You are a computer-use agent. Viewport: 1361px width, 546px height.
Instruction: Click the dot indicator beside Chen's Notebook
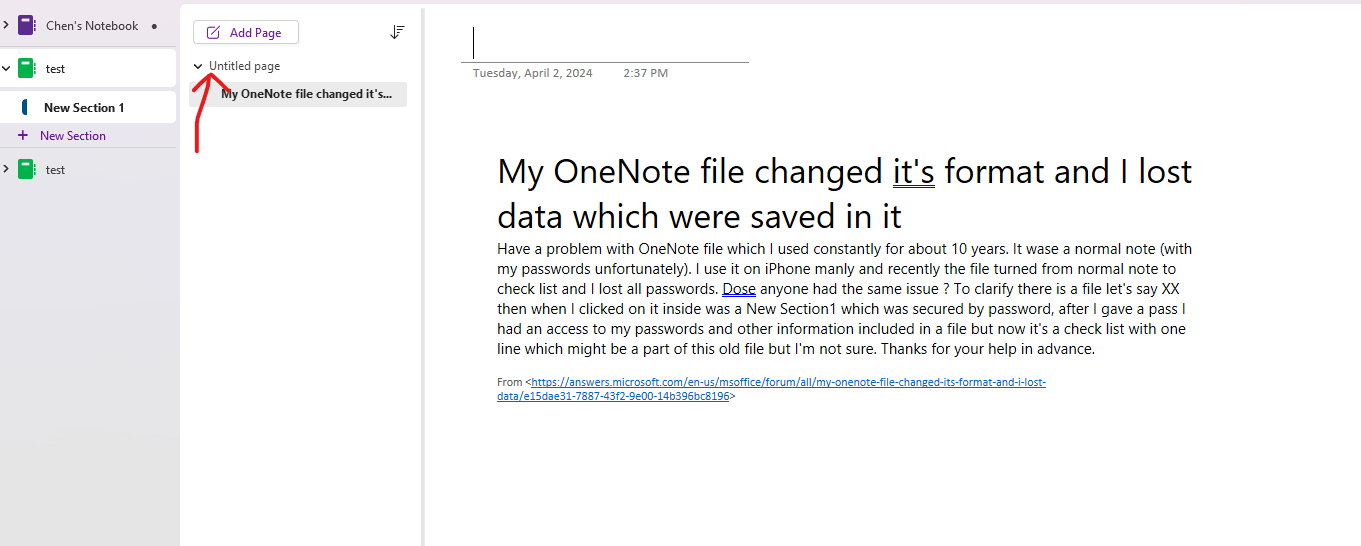coord(154,26)
